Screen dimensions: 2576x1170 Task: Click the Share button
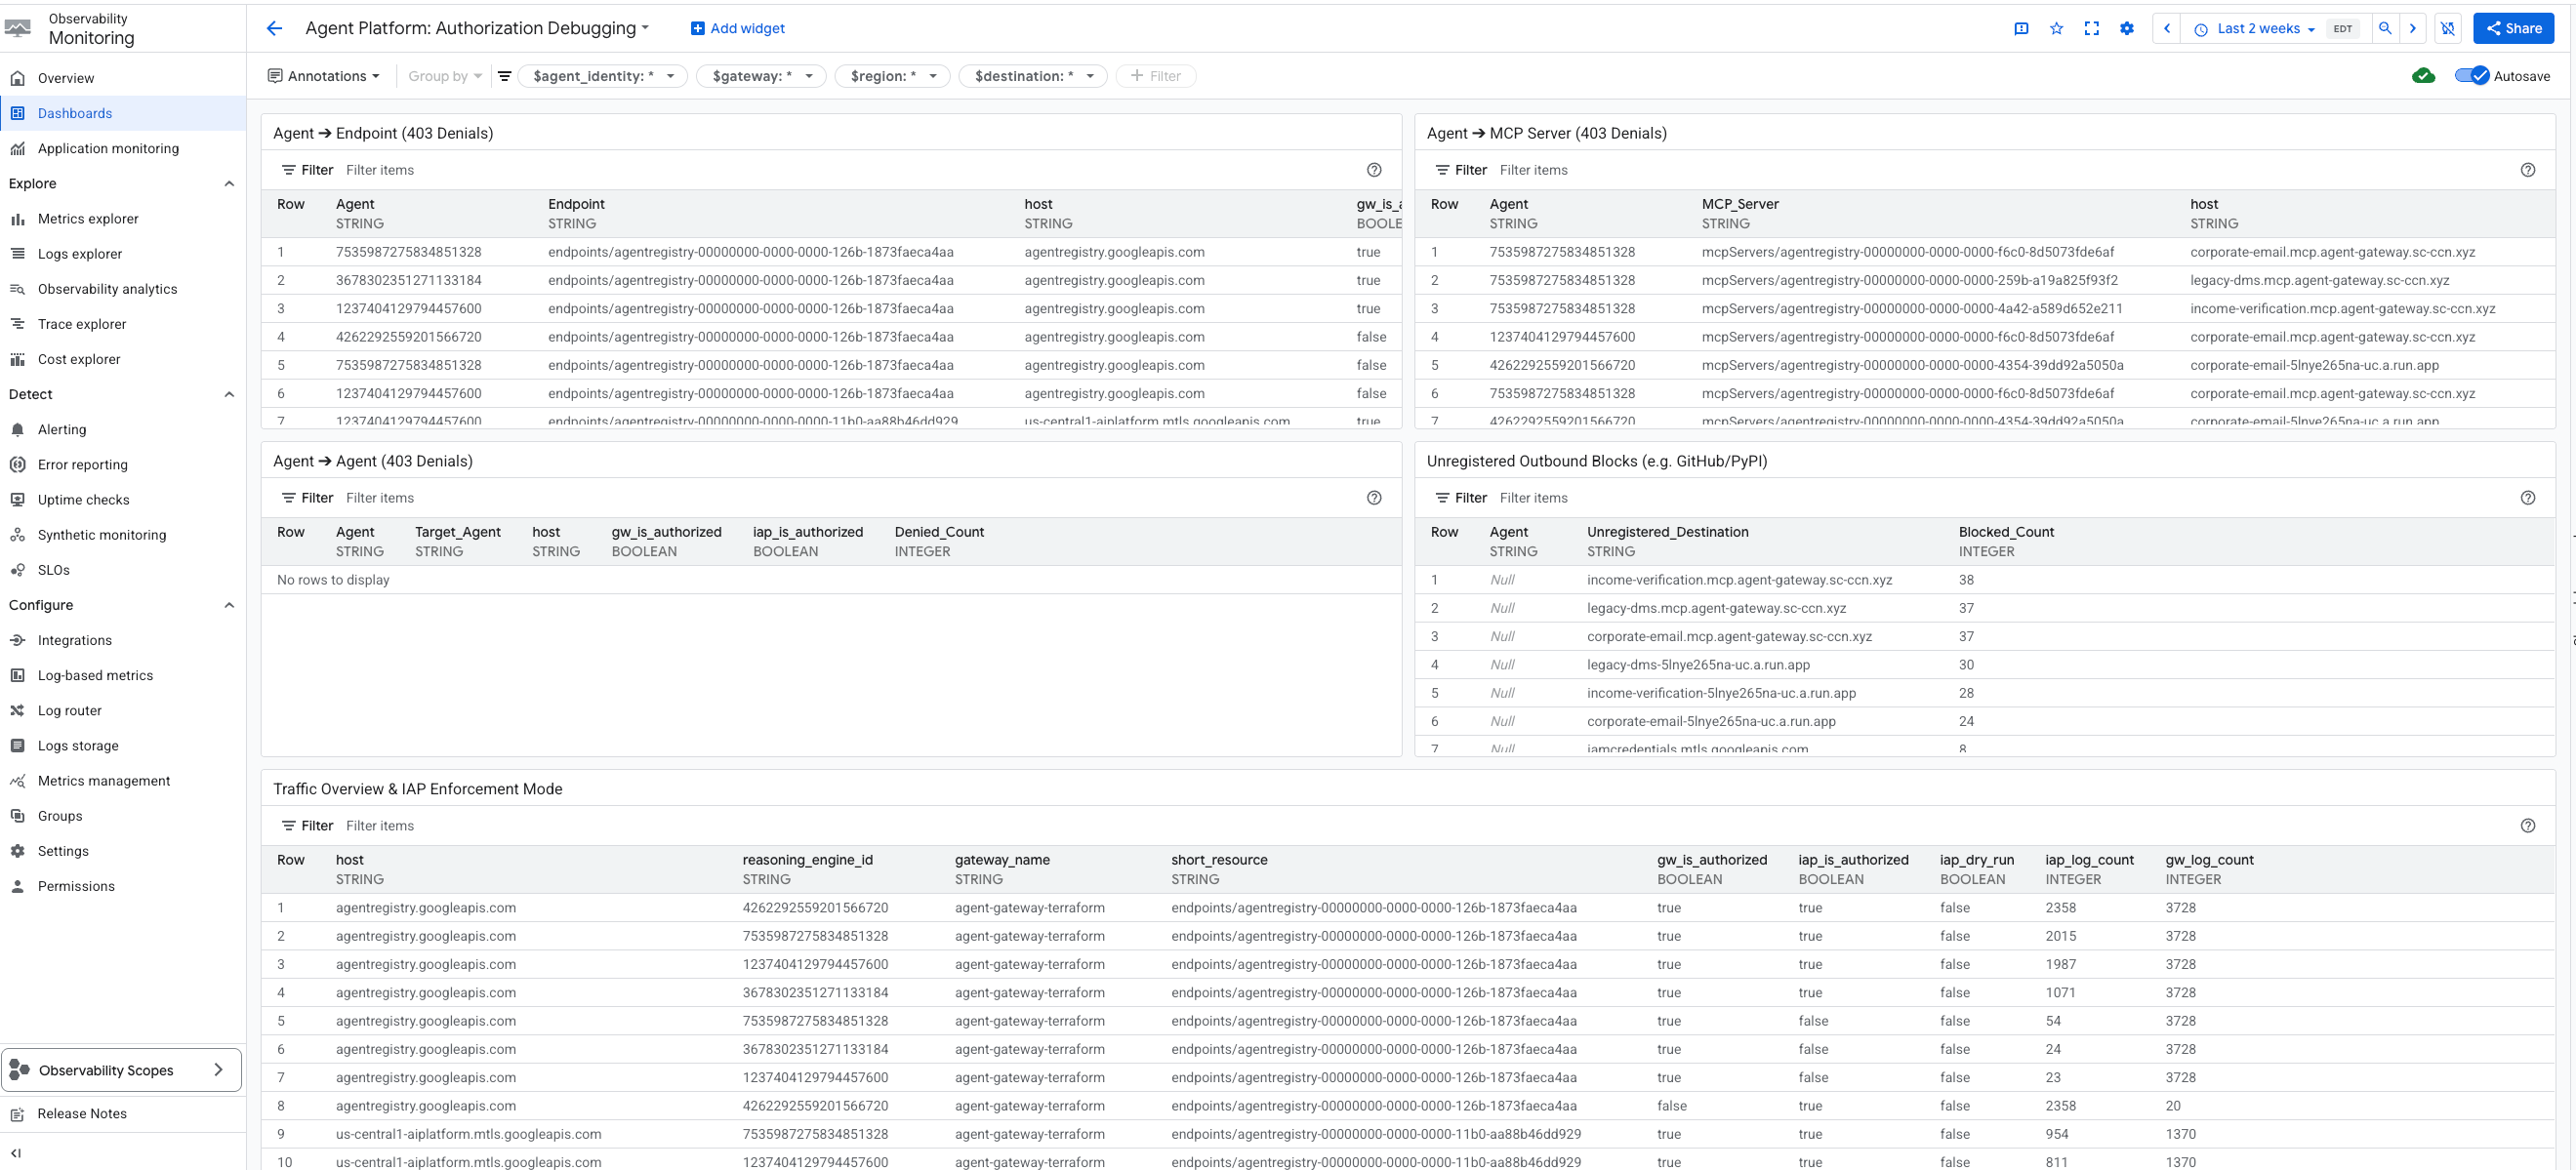pos(2513,28)
